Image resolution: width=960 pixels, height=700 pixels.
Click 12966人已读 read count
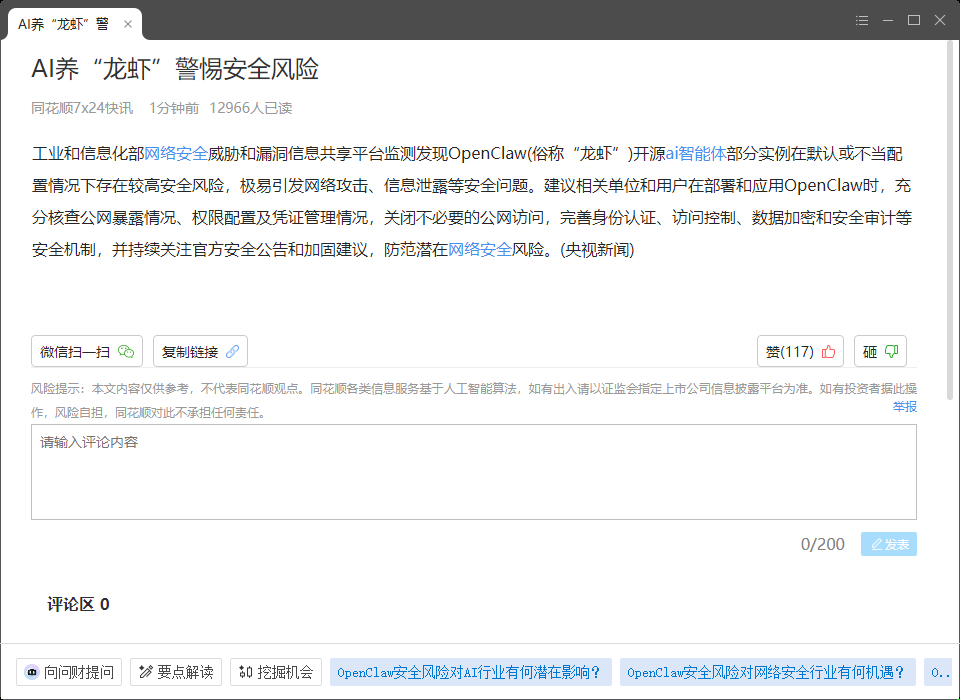point(250,108)
